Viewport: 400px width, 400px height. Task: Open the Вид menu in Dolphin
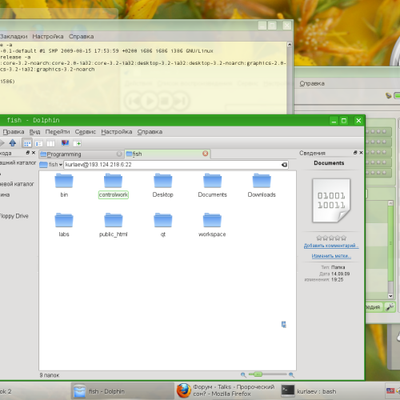(35, 132)
